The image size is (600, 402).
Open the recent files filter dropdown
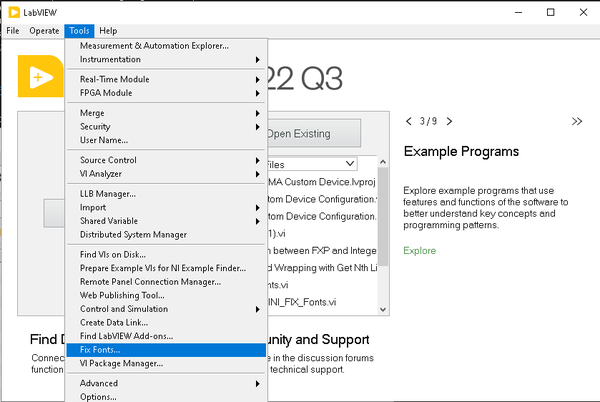tap(350, 163)
